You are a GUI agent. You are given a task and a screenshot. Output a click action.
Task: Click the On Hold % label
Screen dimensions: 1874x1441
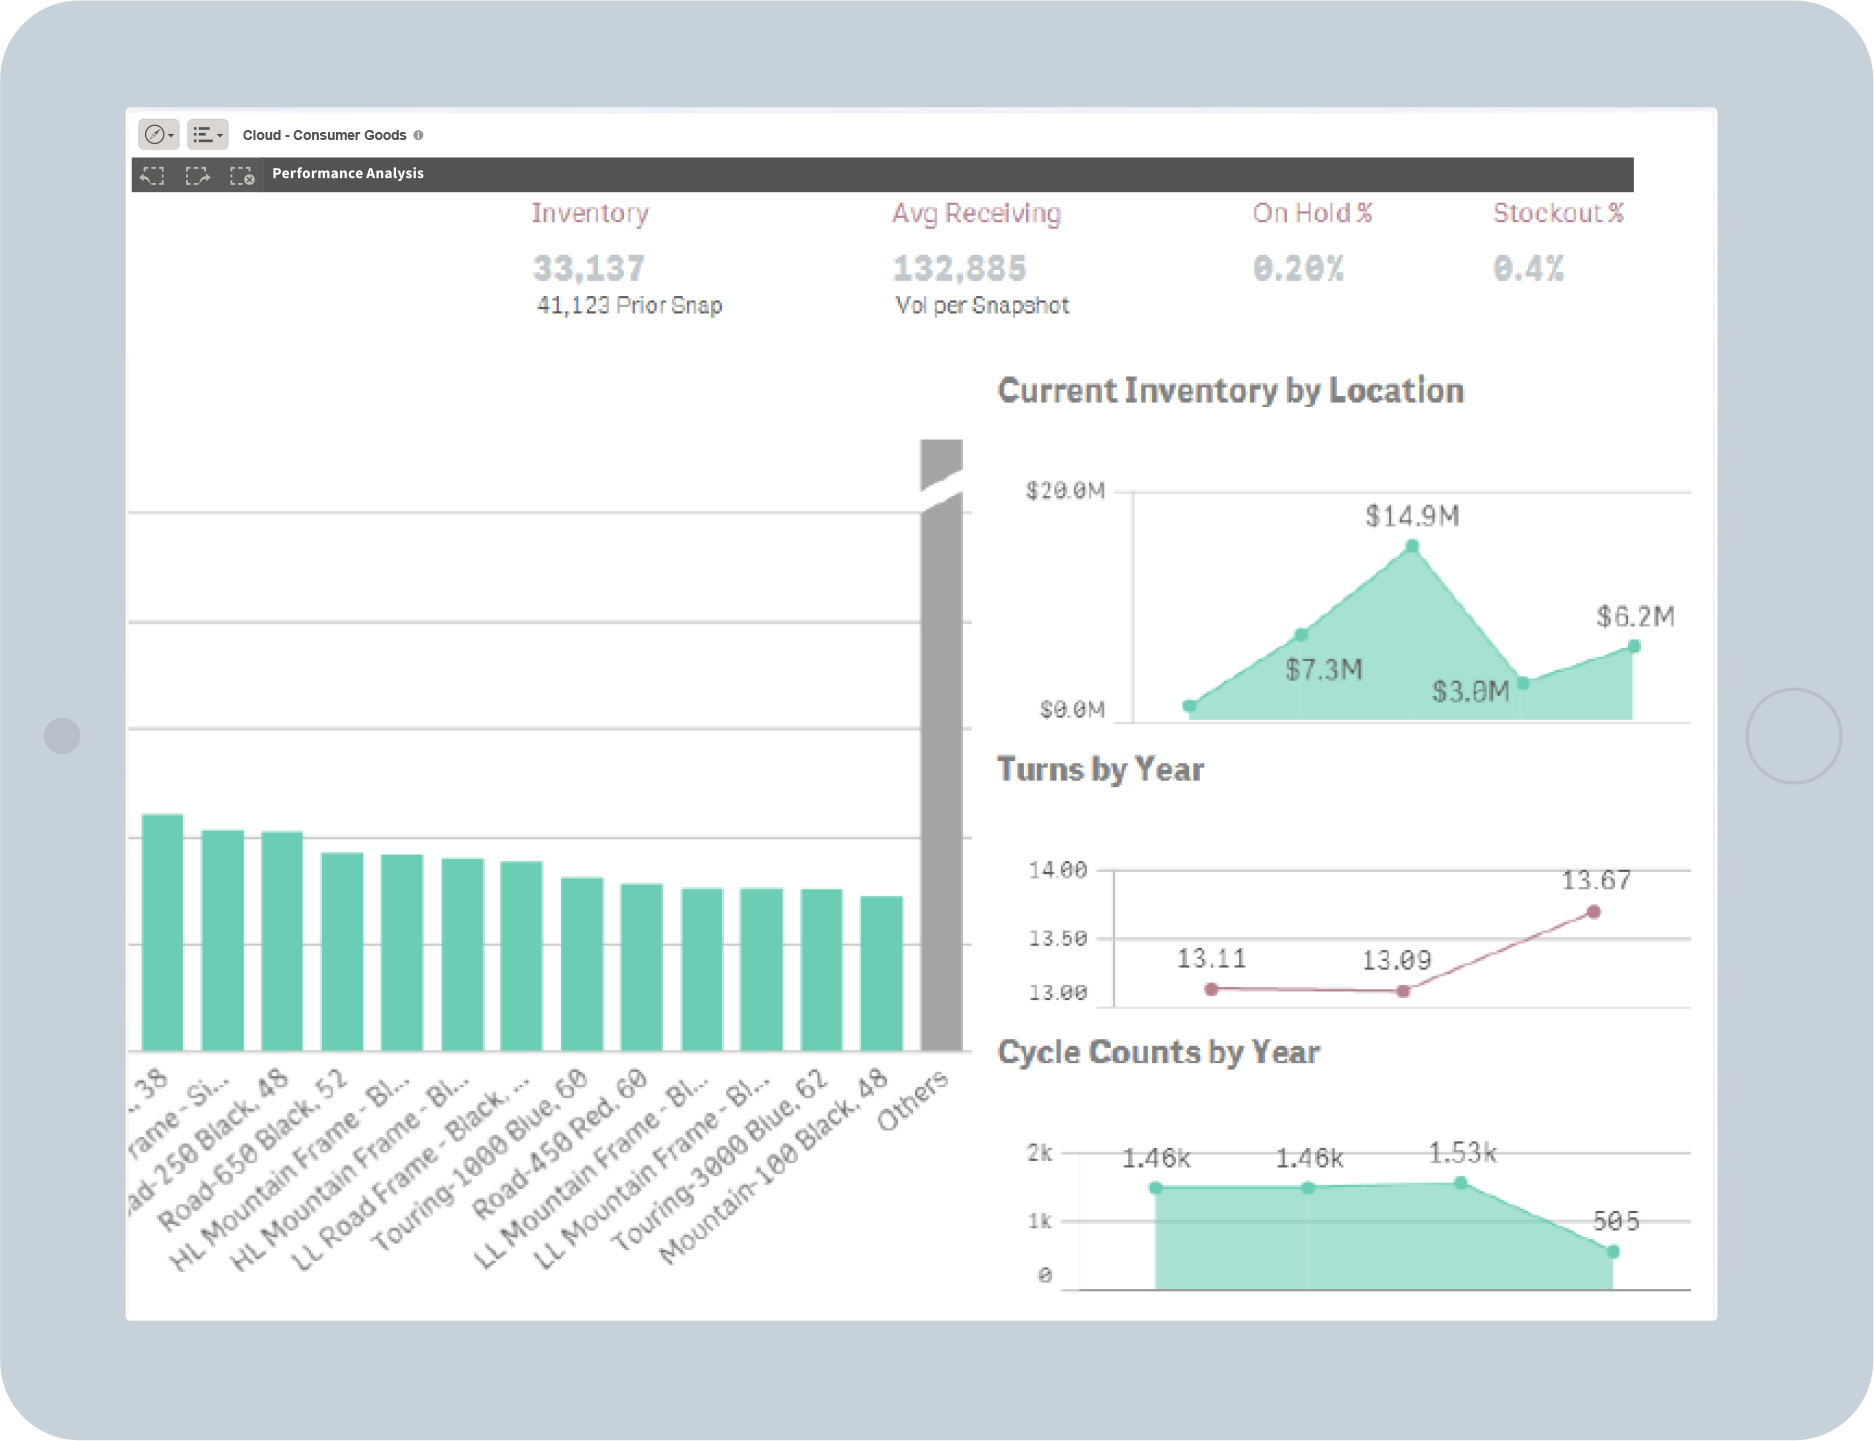coord(1312,212)
